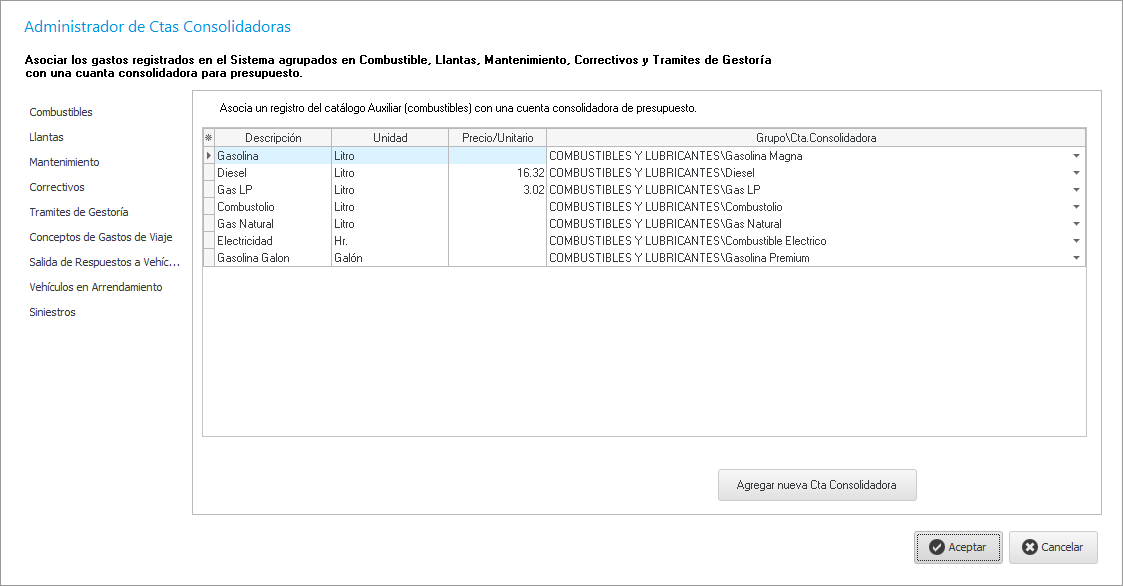This screenshot has height=586, width=1123.
Task: Open the Mantenimiento section
Action: [64, 162]
